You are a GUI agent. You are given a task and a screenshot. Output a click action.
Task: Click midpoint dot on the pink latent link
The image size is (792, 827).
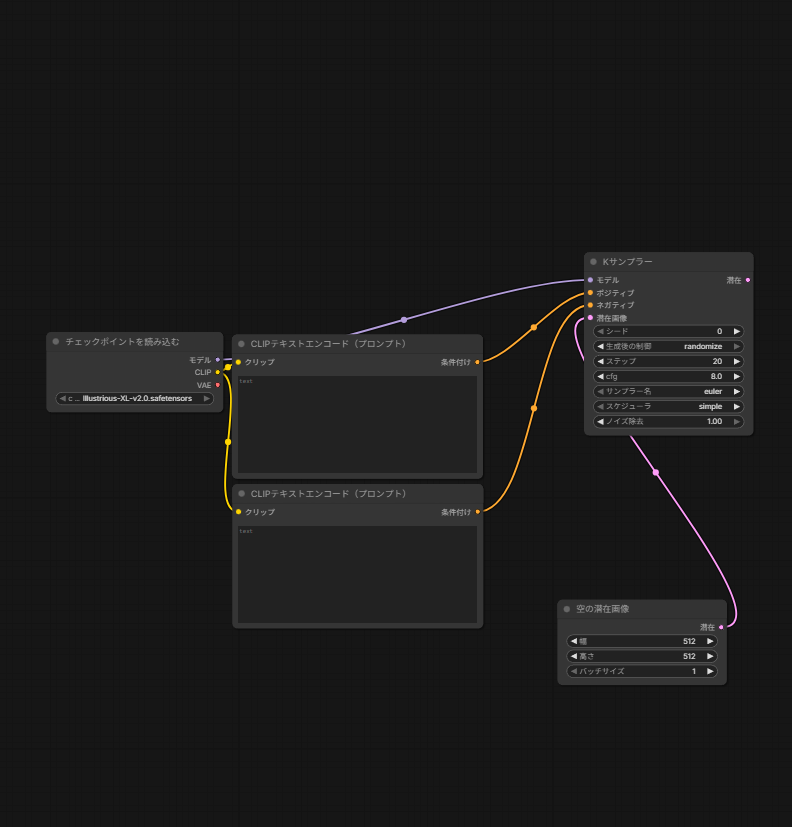point(655,473)
